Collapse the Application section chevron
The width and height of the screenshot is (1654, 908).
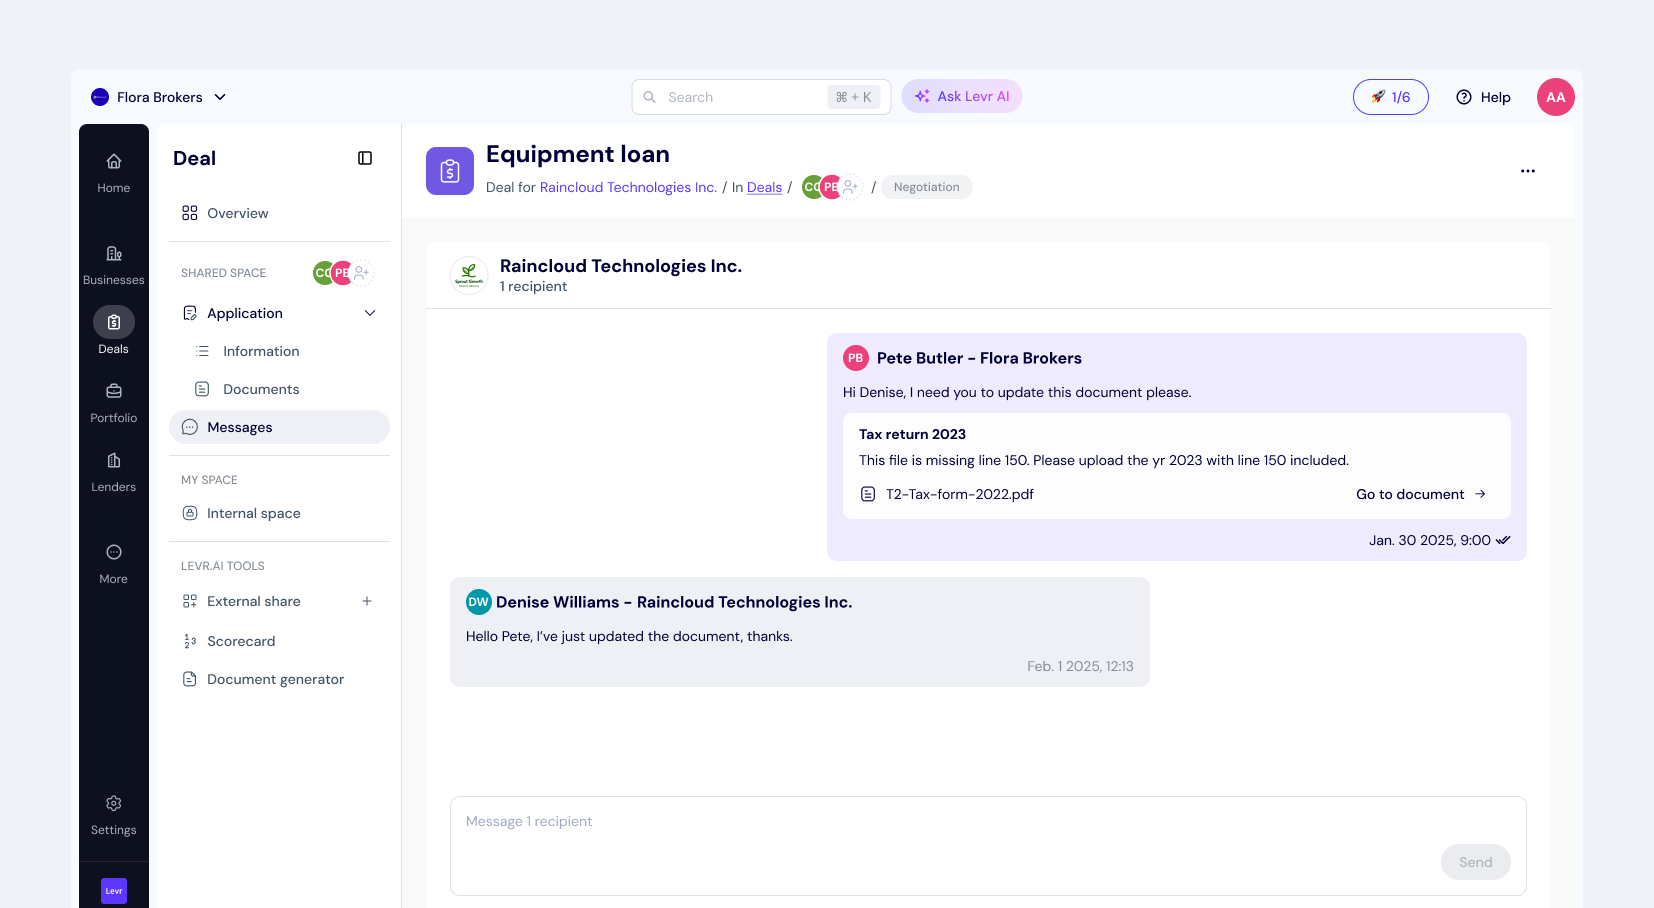pyautogui.click(x=370, y=313)
